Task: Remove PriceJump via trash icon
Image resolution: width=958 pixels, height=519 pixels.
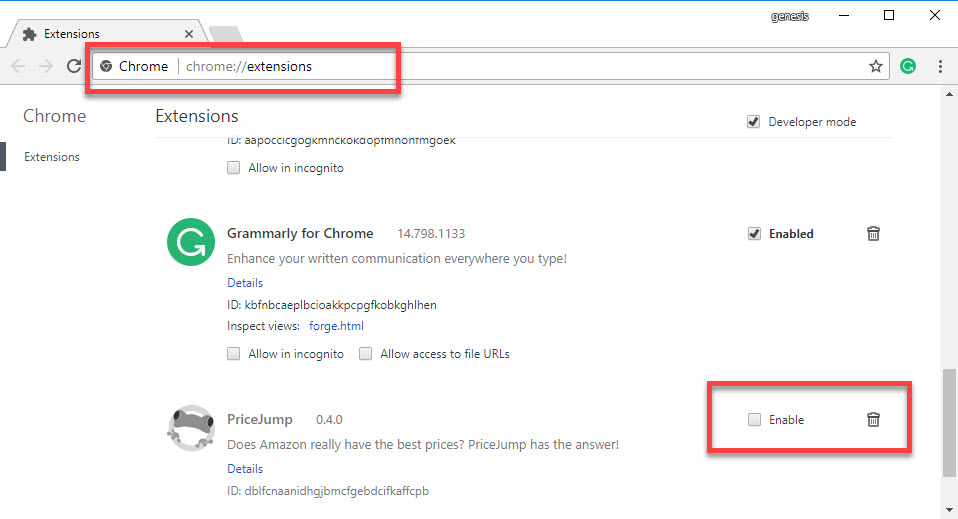Action: pyautogui.click(x=873, y=419)
